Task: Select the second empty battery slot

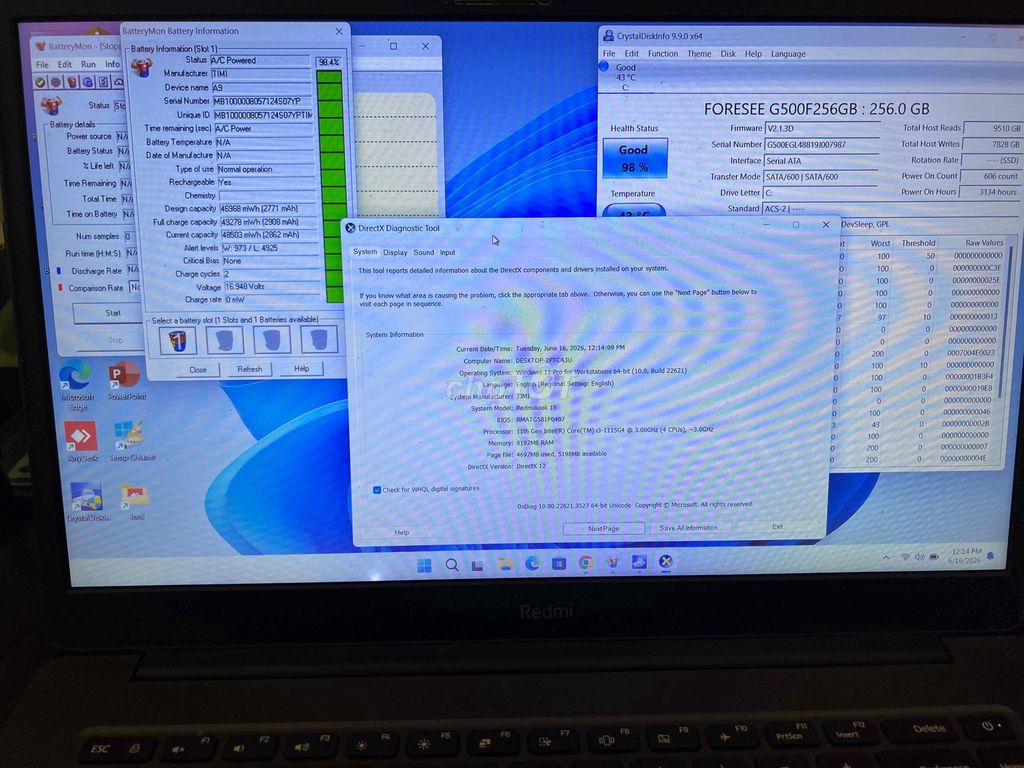Action: (x=225, y=340)
